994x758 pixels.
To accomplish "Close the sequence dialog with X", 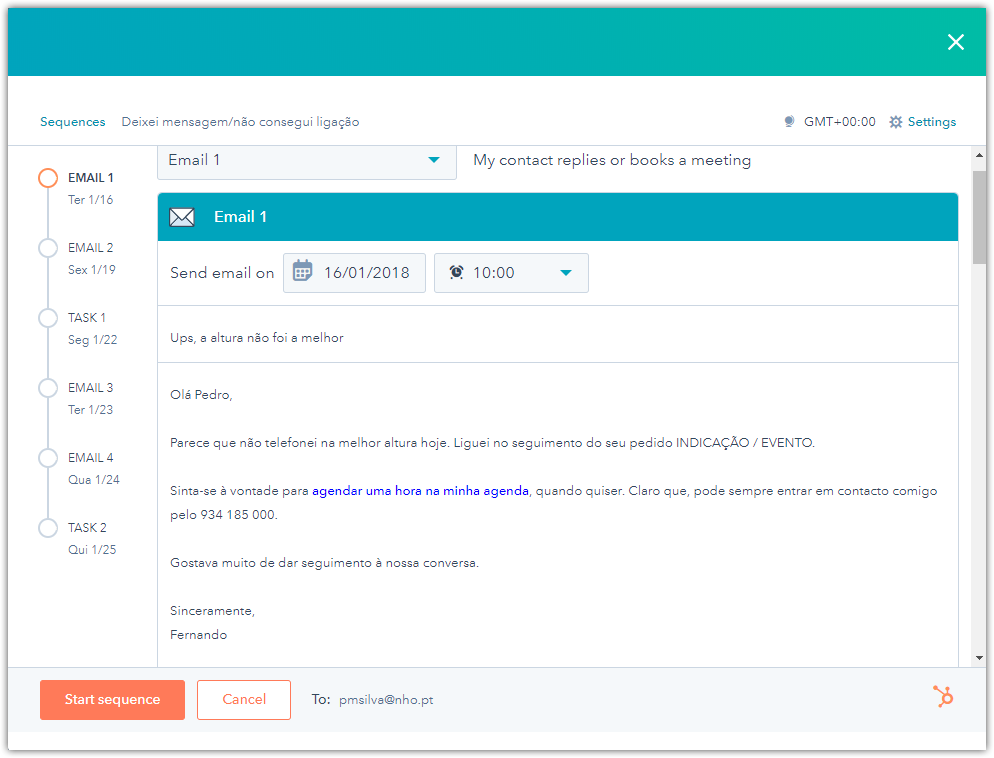I will 955,42.
